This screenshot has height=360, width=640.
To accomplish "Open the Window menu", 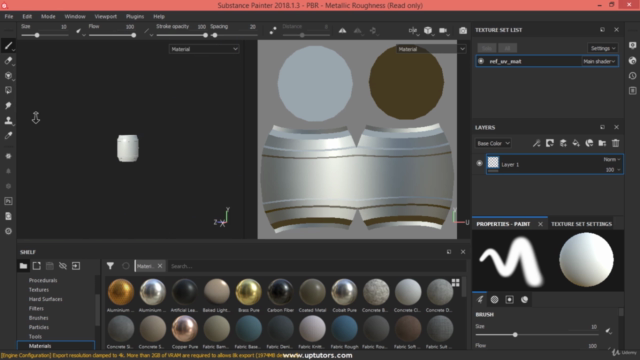I will coord(75,16).
